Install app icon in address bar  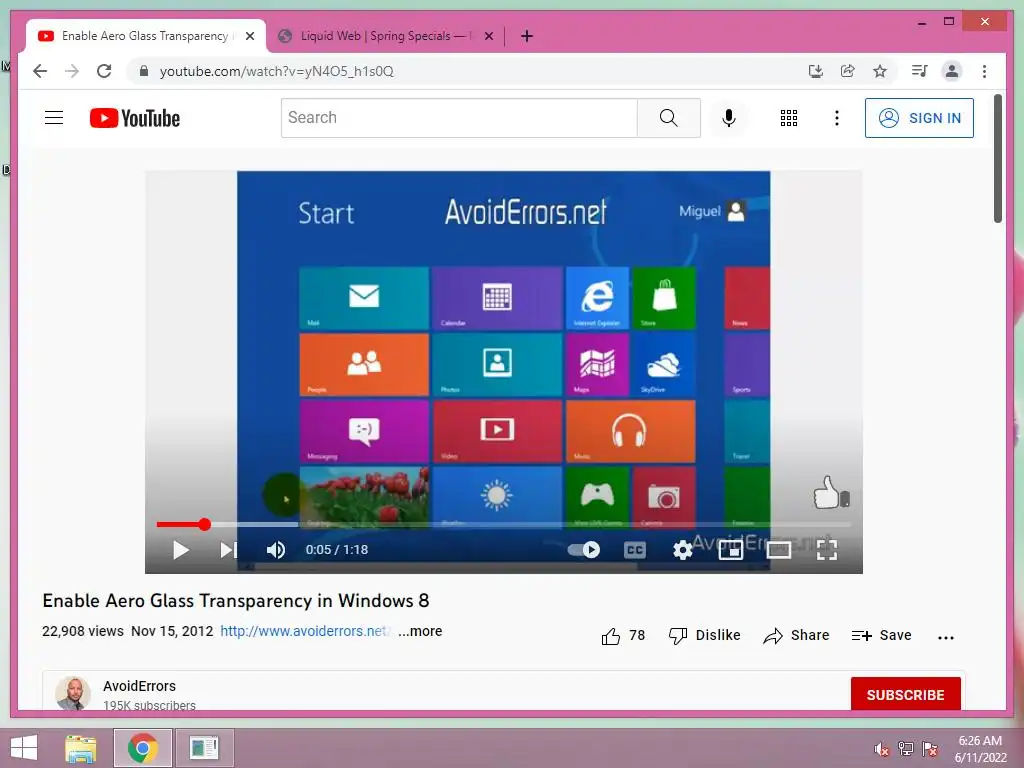pyautogui.click(x=815, y=71)
